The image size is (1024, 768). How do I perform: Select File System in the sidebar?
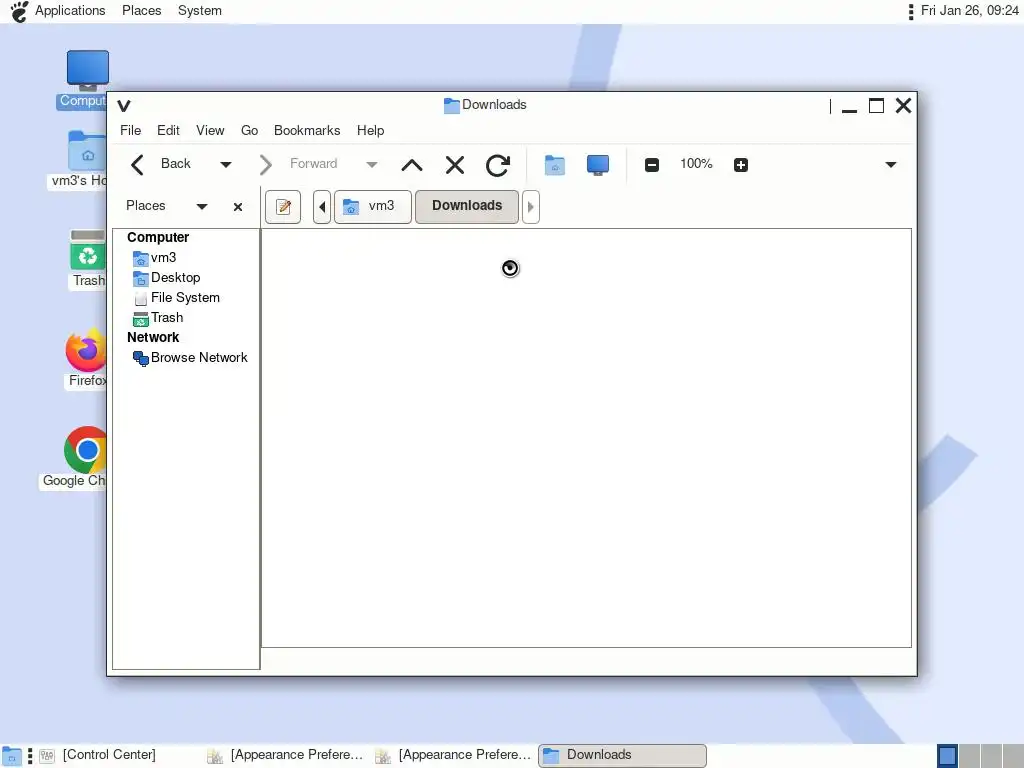[x=176, y=298]
